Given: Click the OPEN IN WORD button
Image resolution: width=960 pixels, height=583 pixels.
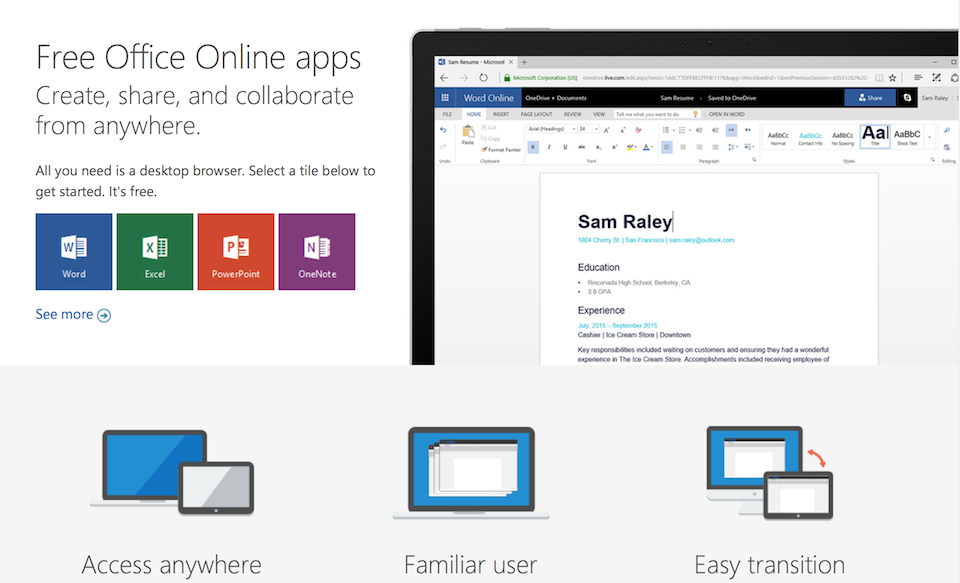Looking at the screenshot, I should coord(727,114).
